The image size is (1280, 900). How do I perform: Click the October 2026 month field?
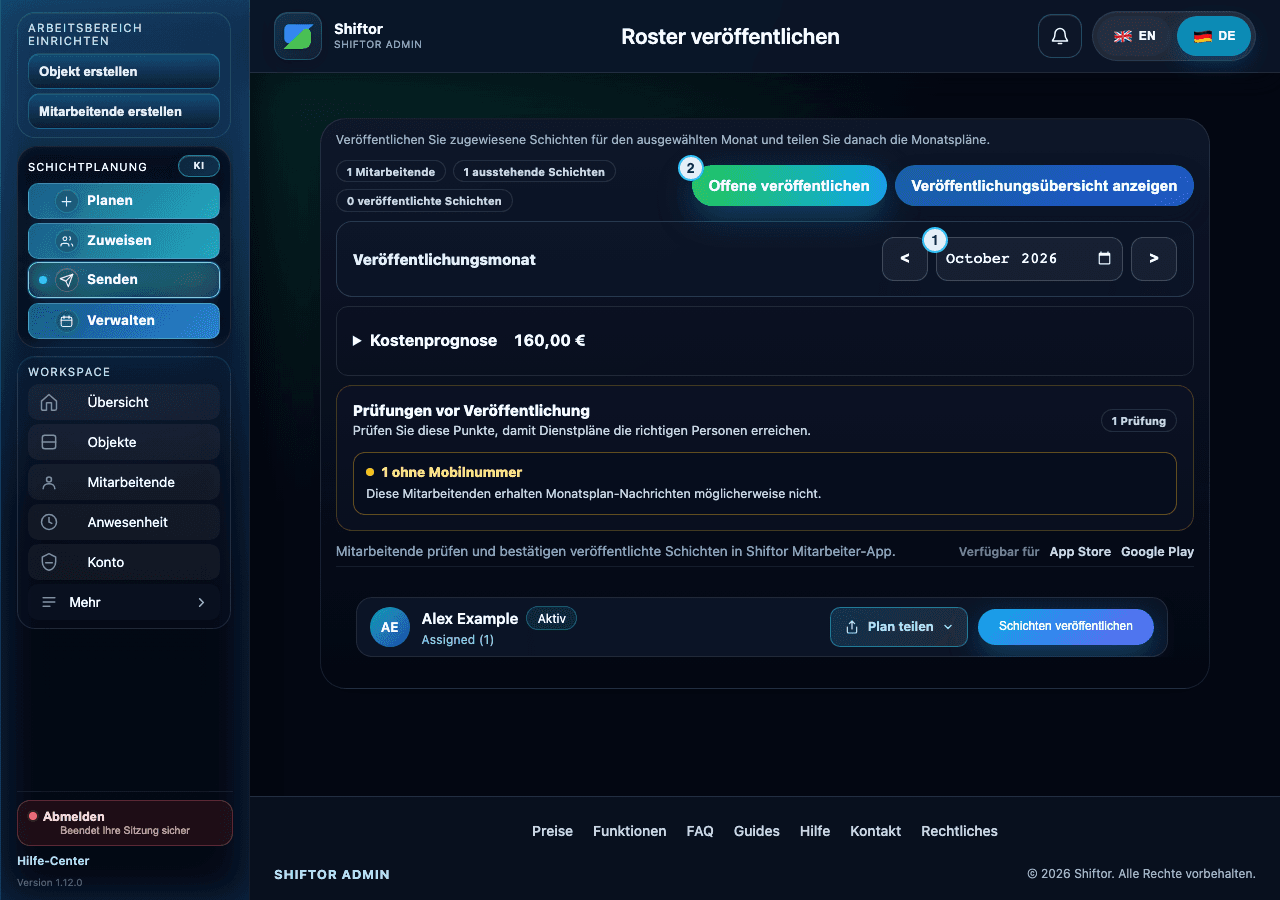[x=1029, y=259]
